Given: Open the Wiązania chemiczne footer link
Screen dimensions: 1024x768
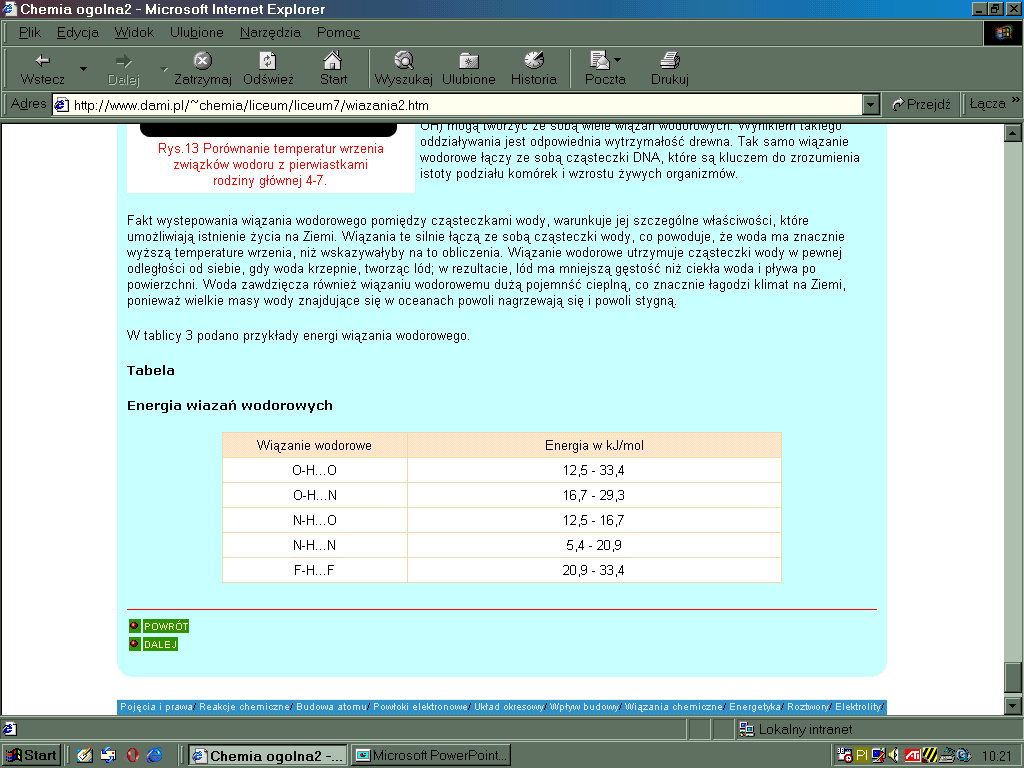Looking at the screenshot, I should (x=674, y=707).
